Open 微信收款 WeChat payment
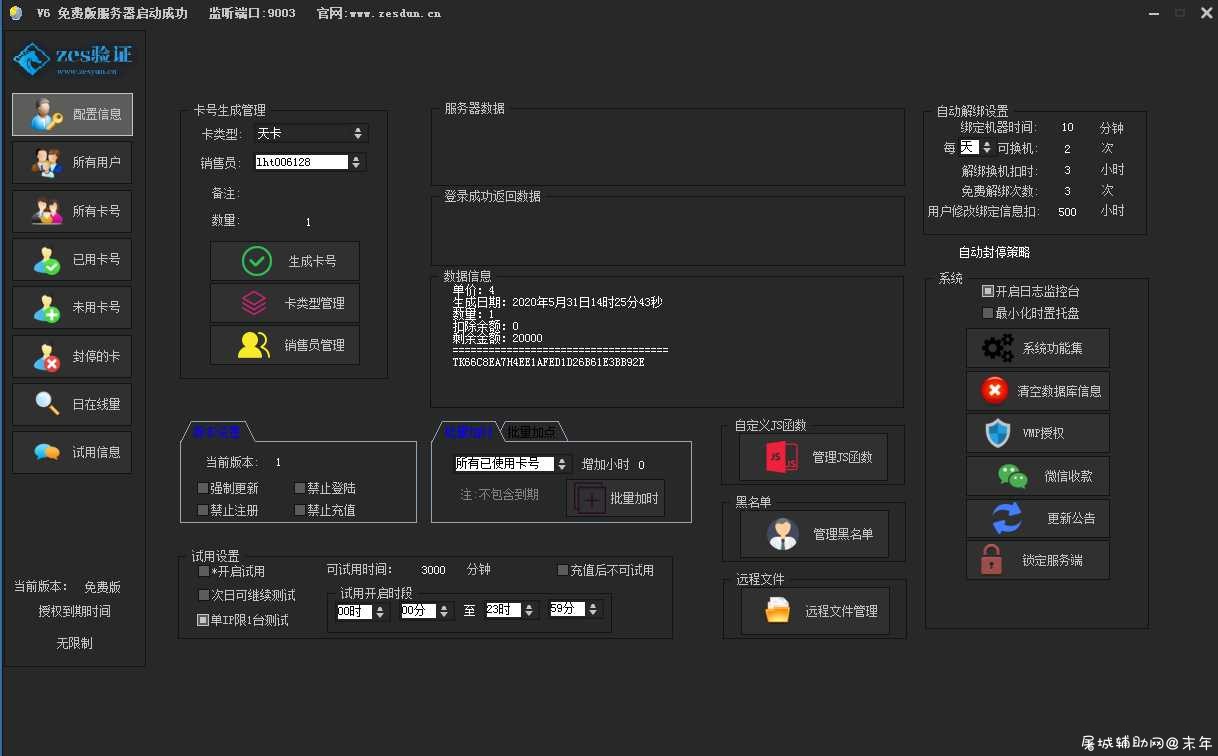The width and height of the screenshot is (1218, 756). [x=1038, y=476]
